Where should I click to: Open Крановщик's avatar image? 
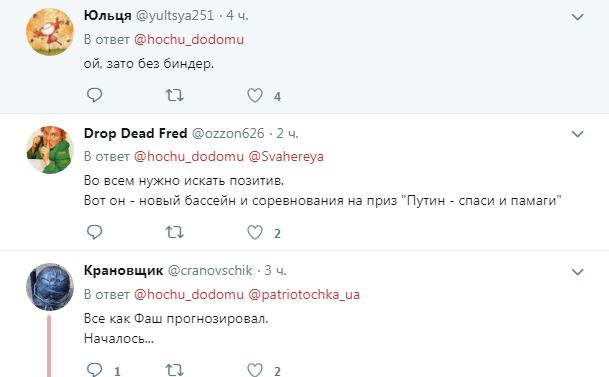[x=50, y=287]
